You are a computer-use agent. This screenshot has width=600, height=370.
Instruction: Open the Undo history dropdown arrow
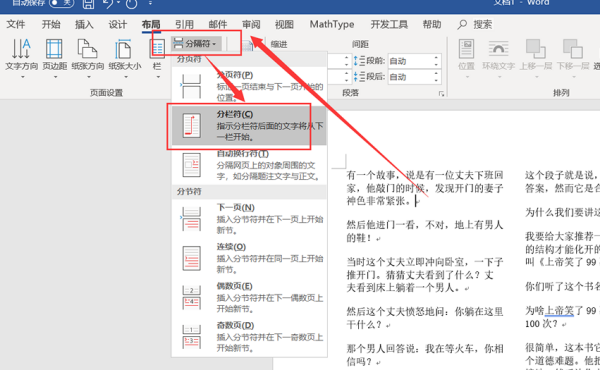(x=118, y=3)
